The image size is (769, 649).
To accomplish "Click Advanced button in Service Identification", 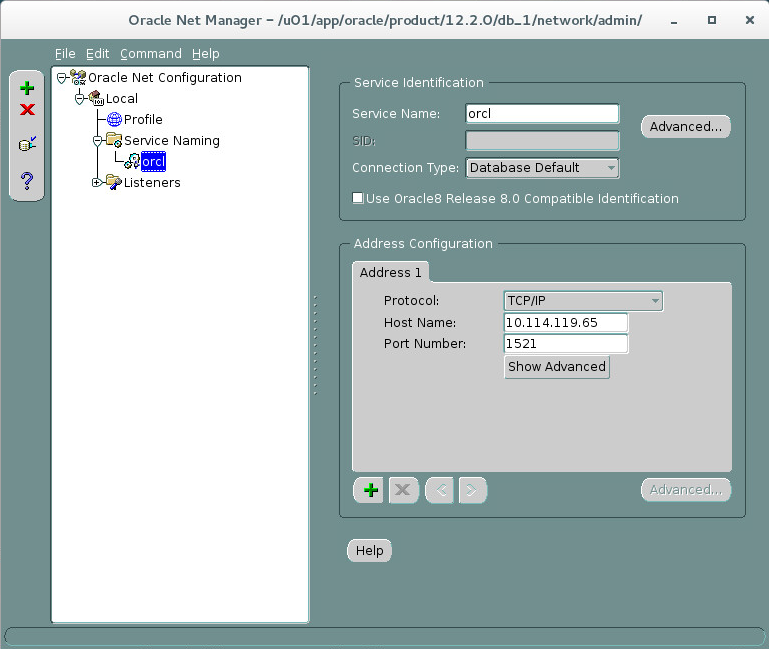I will [686, 127].
